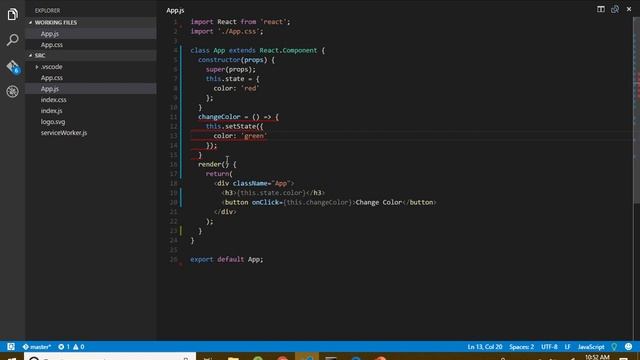Viewport: 640px width, 360px height.
Task: Click the Ln 13, Col 20 cursor position
Action: pyautogui.click(x=484, y=347)
